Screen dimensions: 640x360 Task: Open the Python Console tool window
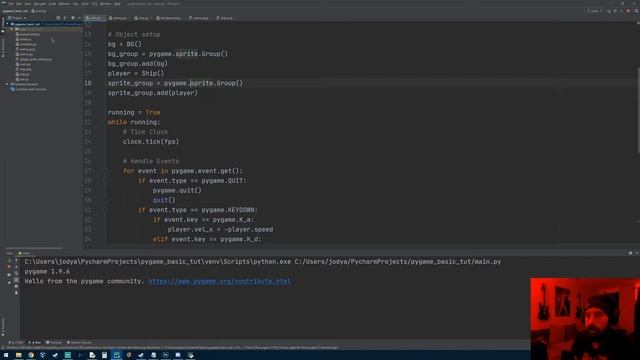pos(79,342)
